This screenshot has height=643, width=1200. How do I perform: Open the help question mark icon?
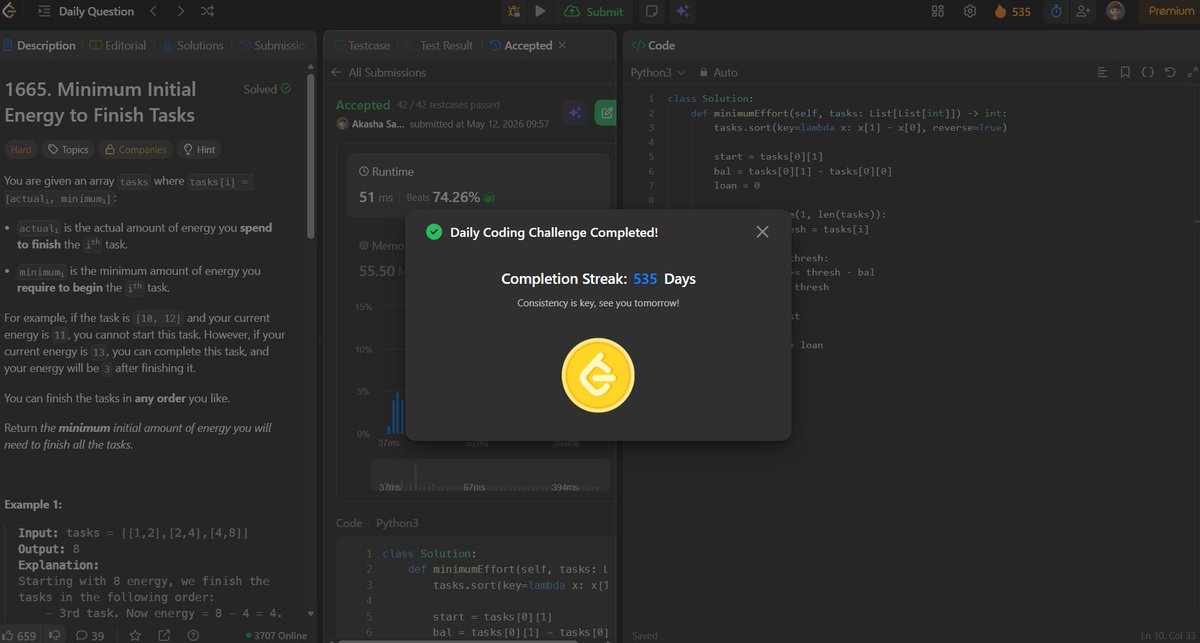(x=193, y=635)
